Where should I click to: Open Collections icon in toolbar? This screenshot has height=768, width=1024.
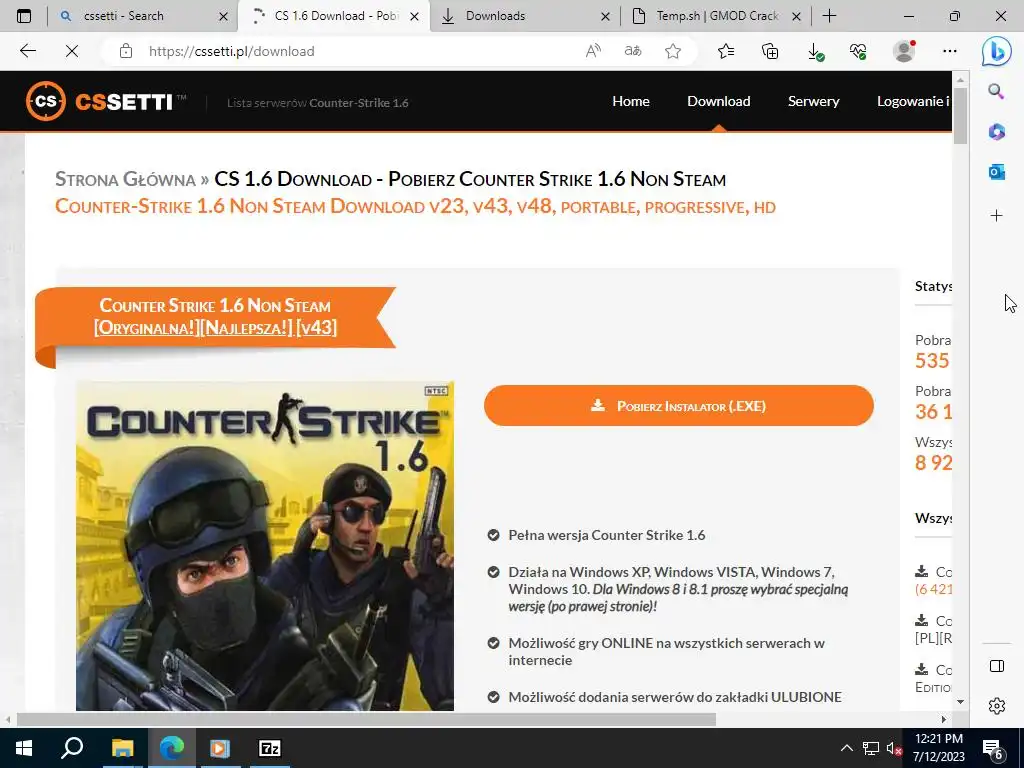click(x=770, y=51)
